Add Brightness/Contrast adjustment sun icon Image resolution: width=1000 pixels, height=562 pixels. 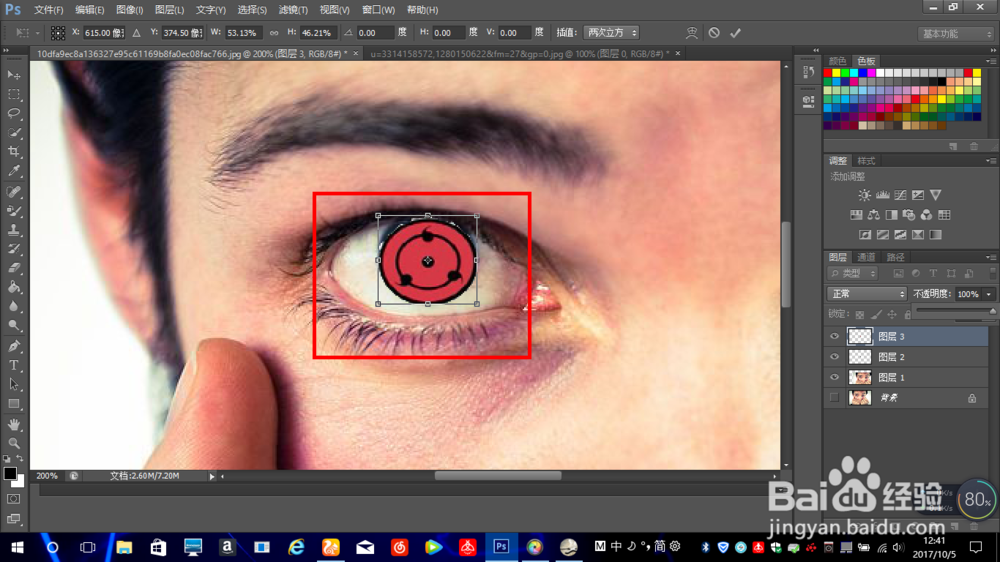[864, 195]
